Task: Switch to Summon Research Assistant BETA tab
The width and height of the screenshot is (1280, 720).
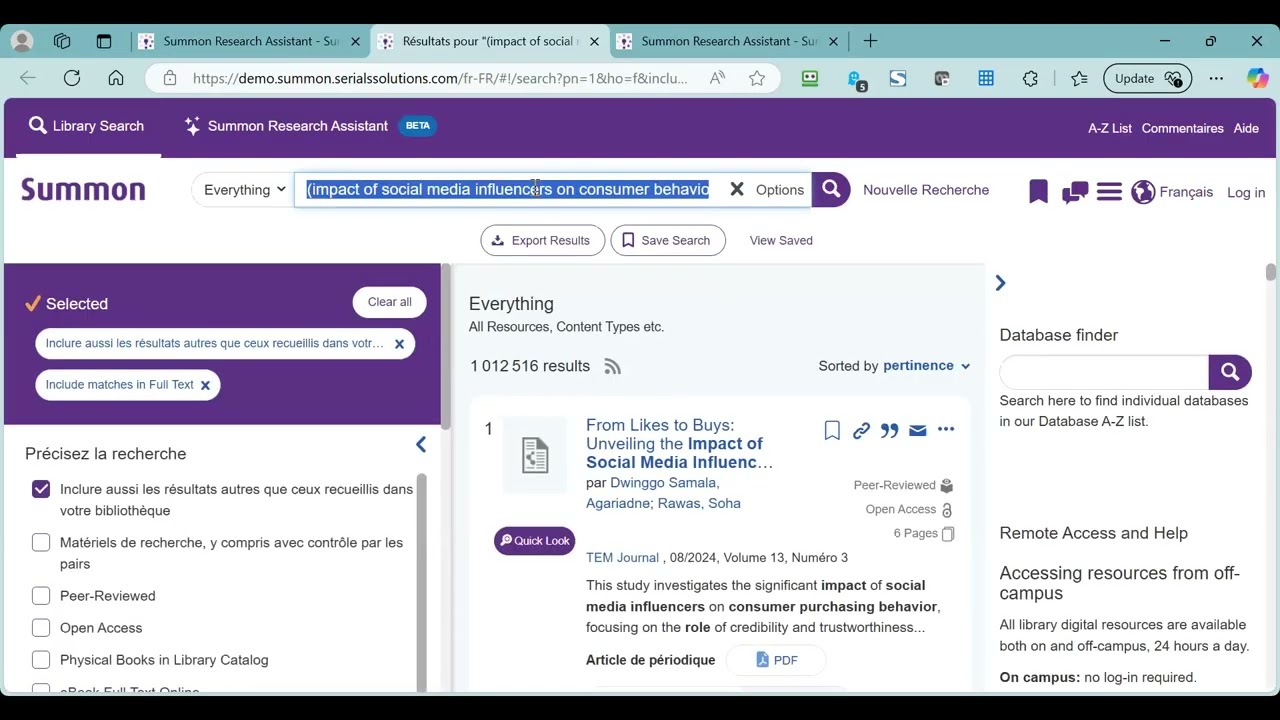Action: (x=310, y=126)
